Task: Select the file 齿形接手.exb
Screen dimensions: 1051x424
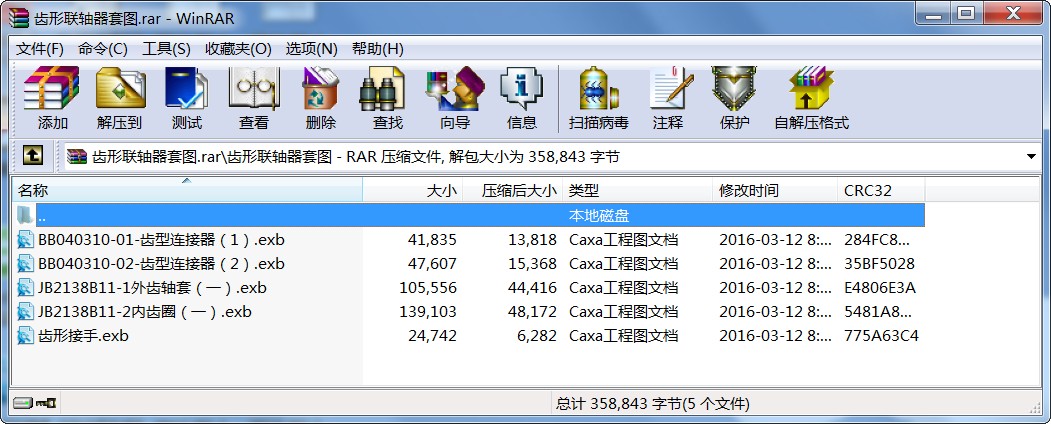Action: tap(83, 336)
